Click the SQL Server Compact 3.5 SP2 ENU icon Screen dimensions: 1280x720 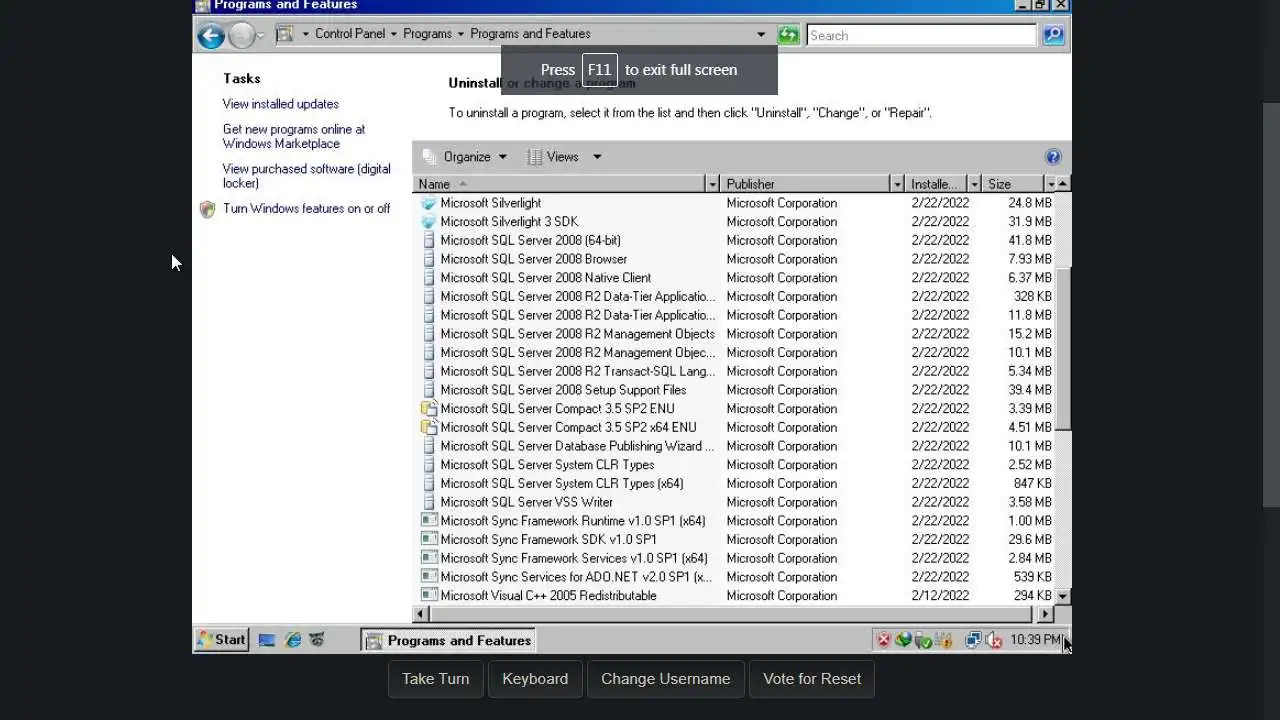429,408
